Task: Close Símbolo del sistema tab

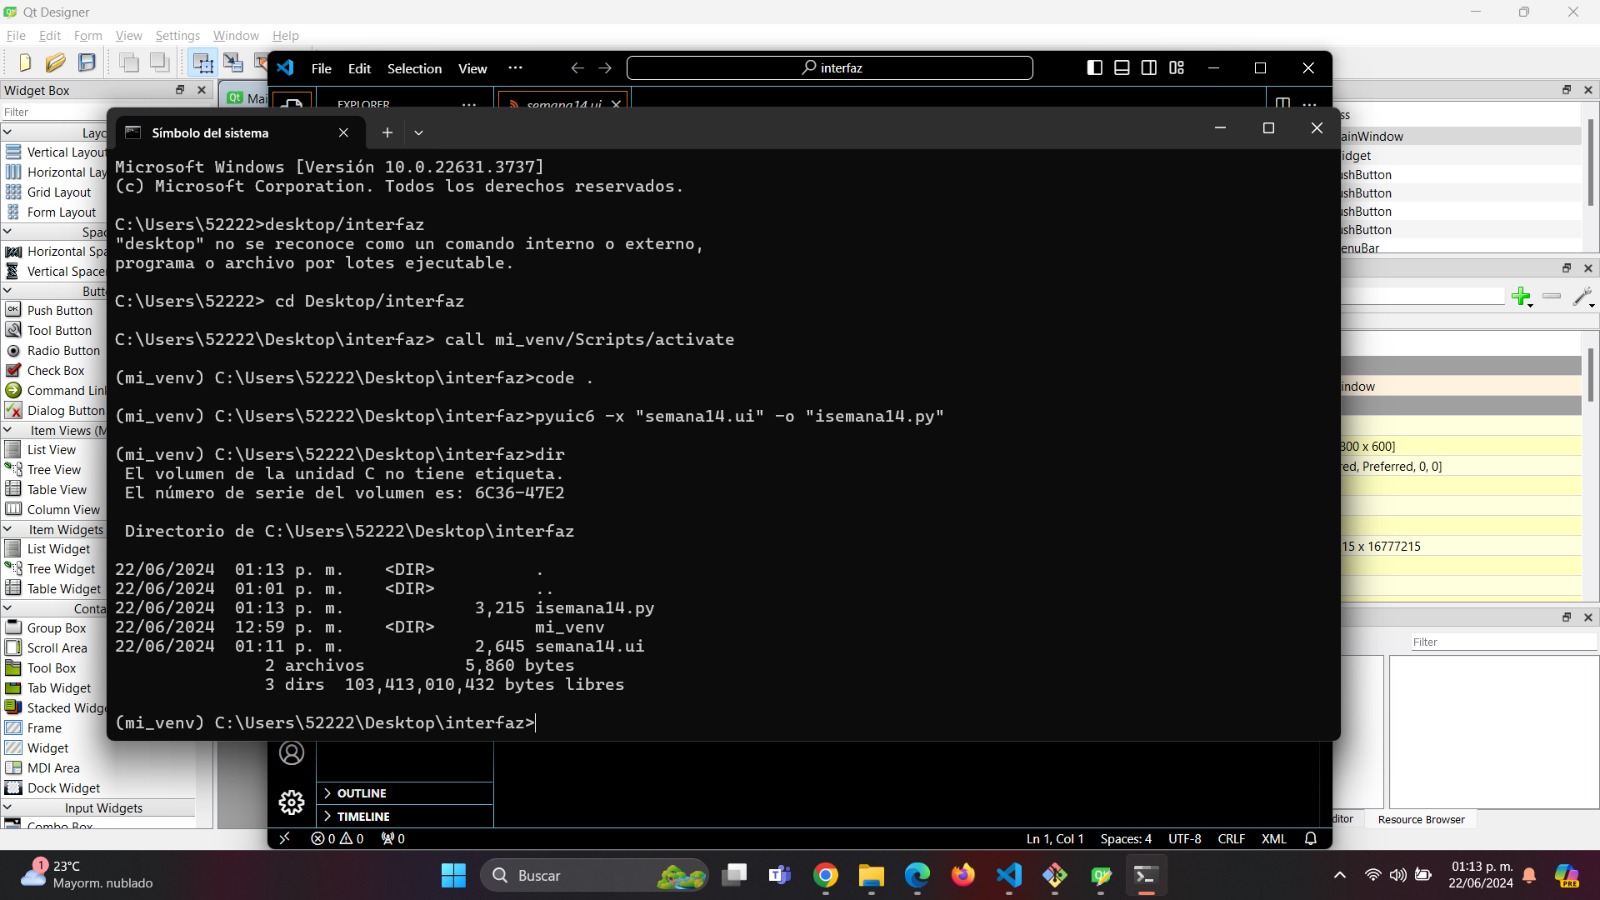Action: click(343, 132)
